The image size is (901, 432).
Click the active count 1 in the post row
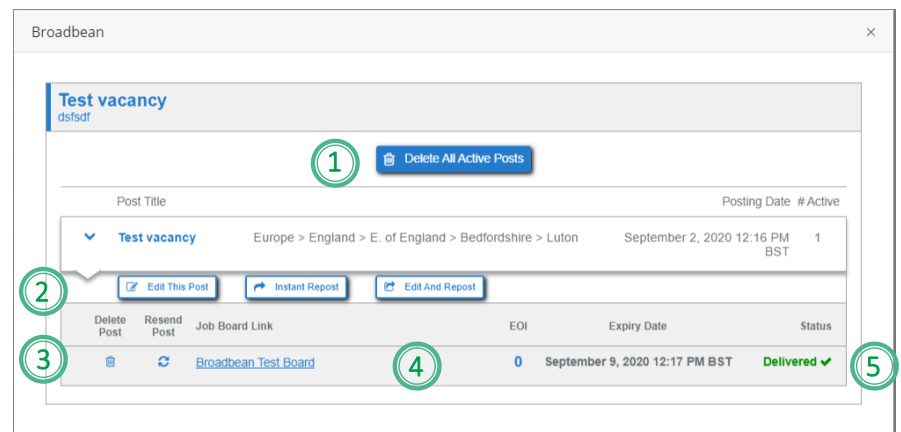(817, 237)
